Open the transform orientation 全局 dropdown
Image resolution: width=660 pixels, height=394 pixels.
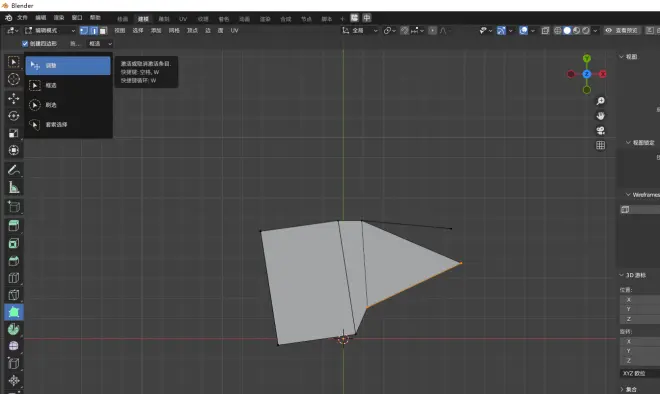point(360,30)
